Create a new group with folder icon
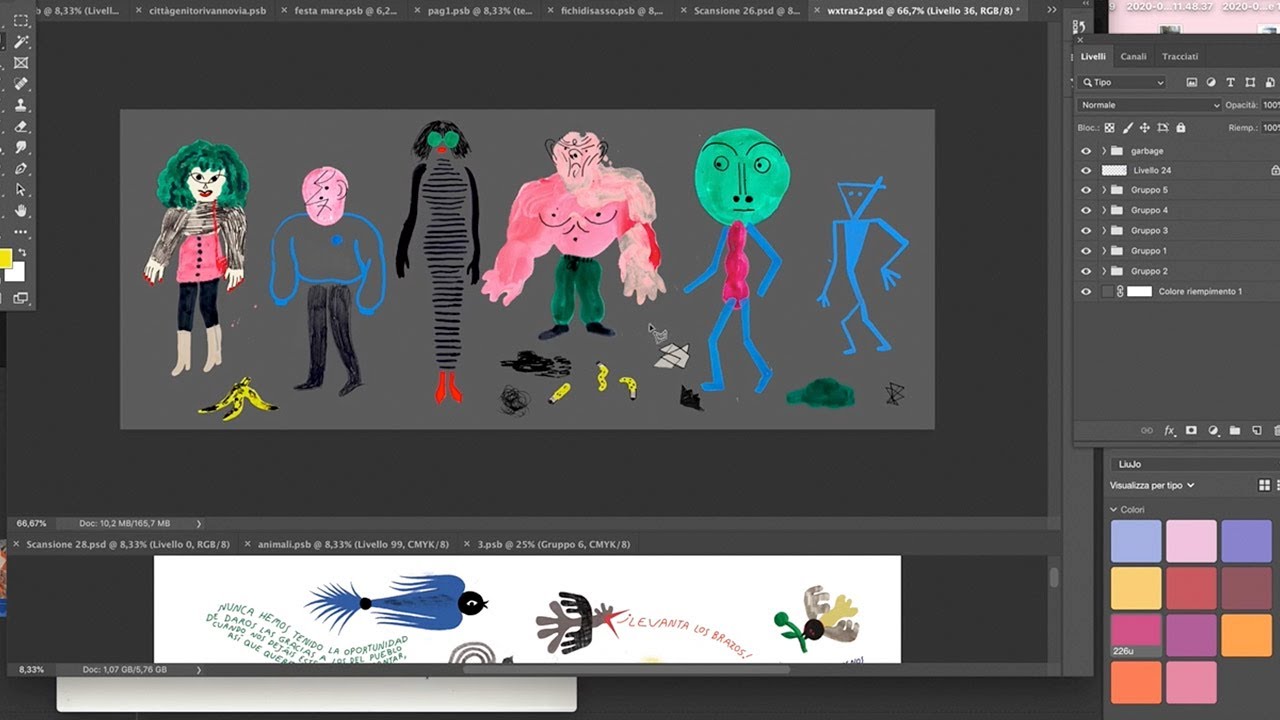1280x720 pixels. click(x=1234, y=431)
